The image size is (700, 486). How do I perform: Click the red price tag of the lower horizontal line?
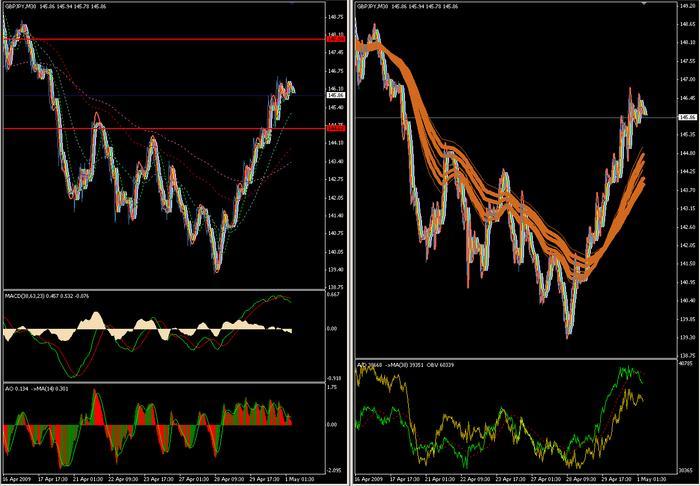click(x=336, y=129)
